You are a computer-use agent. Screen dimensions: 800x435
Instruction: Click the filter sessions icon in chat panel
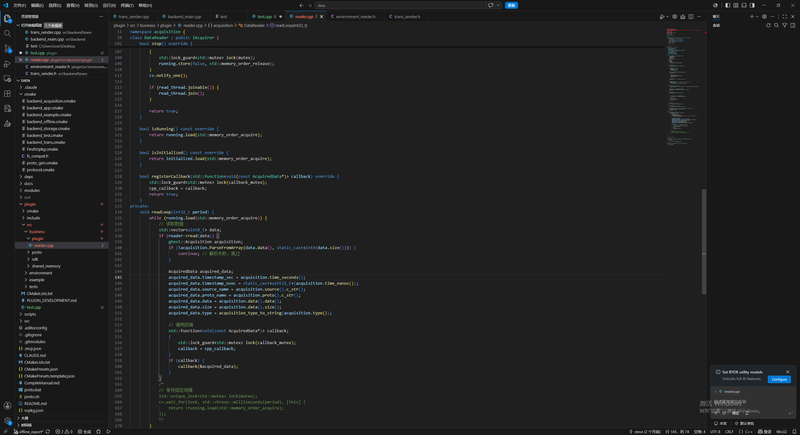click(784, 25)
